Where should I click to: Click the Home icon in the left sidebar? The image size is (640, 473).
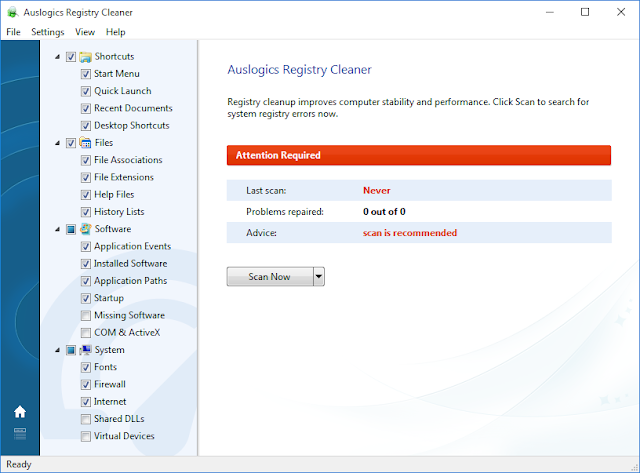20,412
